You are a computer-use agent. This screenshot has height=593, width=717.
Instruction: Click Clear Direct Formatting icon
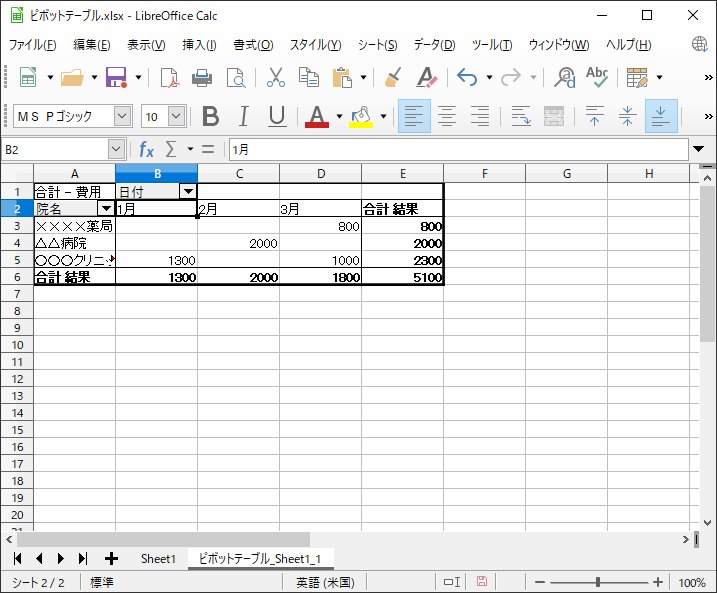click(427, 77)
